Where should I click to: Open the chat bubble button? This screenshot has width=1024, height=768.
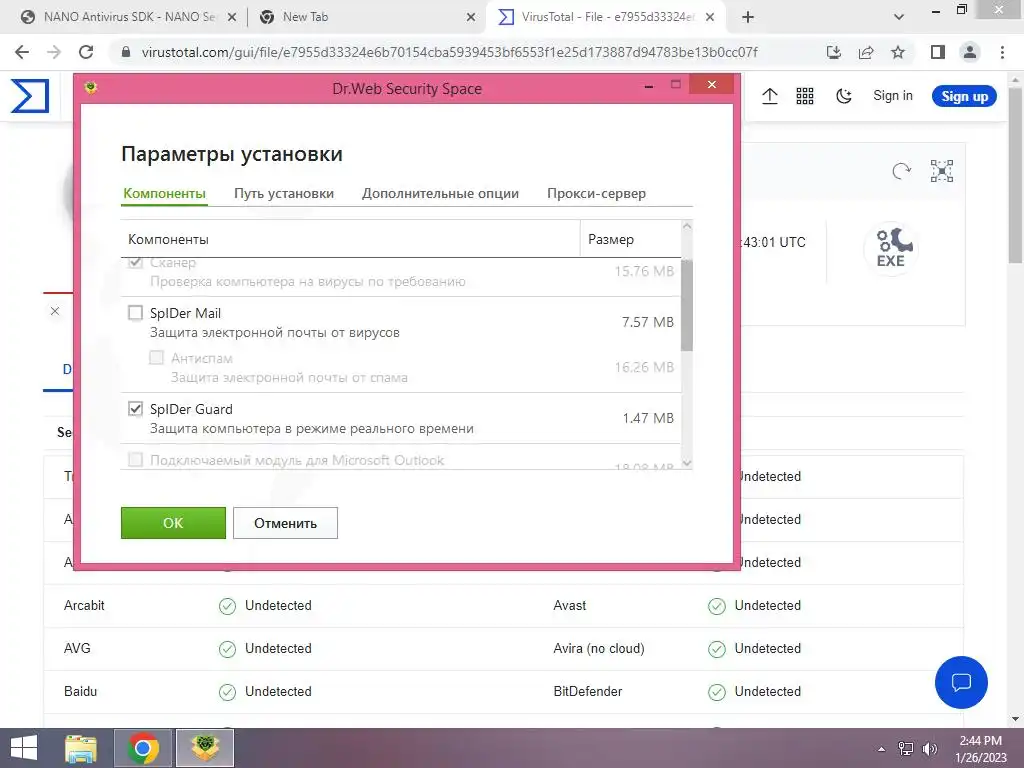coord(961,682)
